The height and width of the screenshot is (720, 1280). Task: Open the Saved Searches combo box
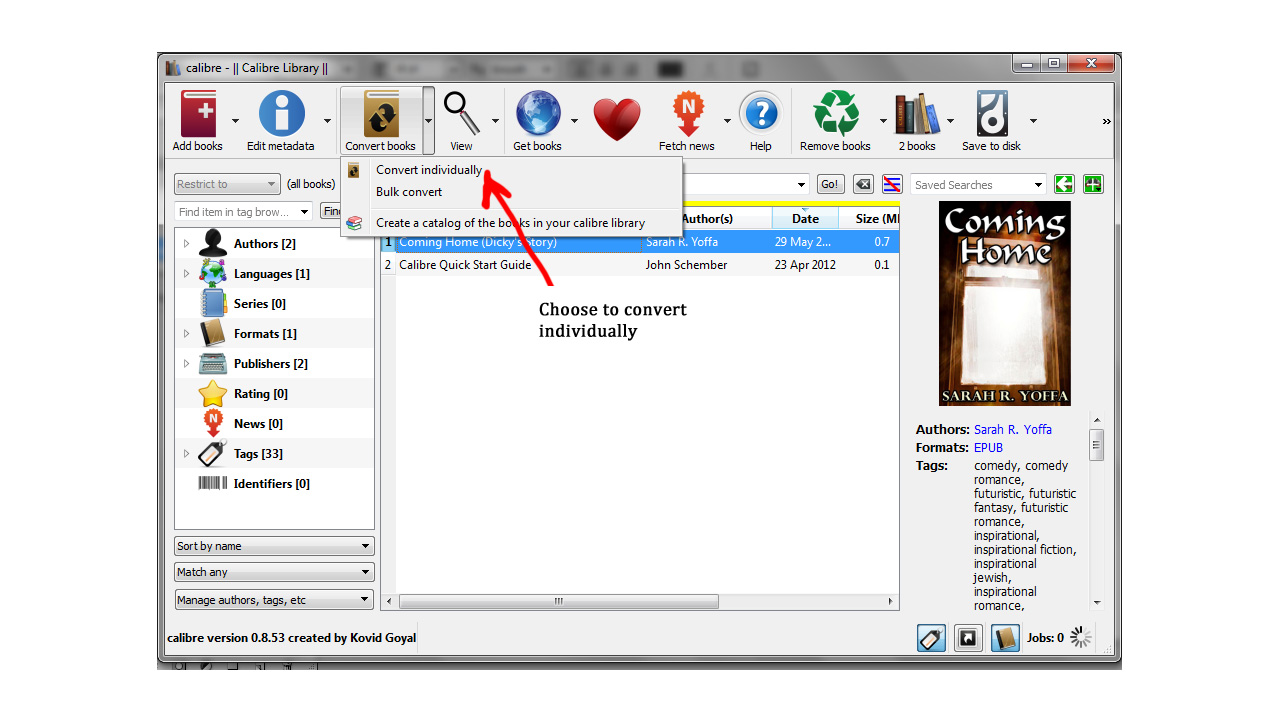pos(979,184)
